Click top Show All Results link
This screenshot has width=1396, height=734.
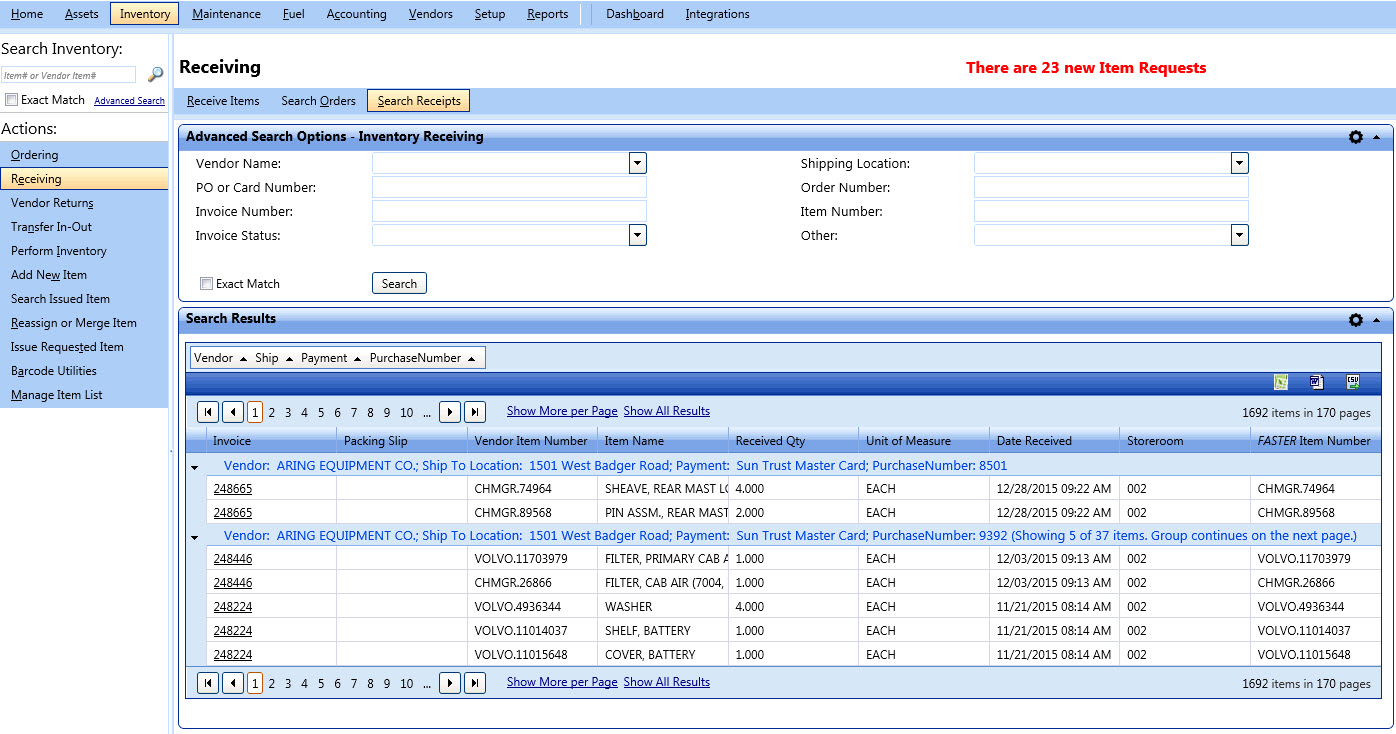click(667, 411)
